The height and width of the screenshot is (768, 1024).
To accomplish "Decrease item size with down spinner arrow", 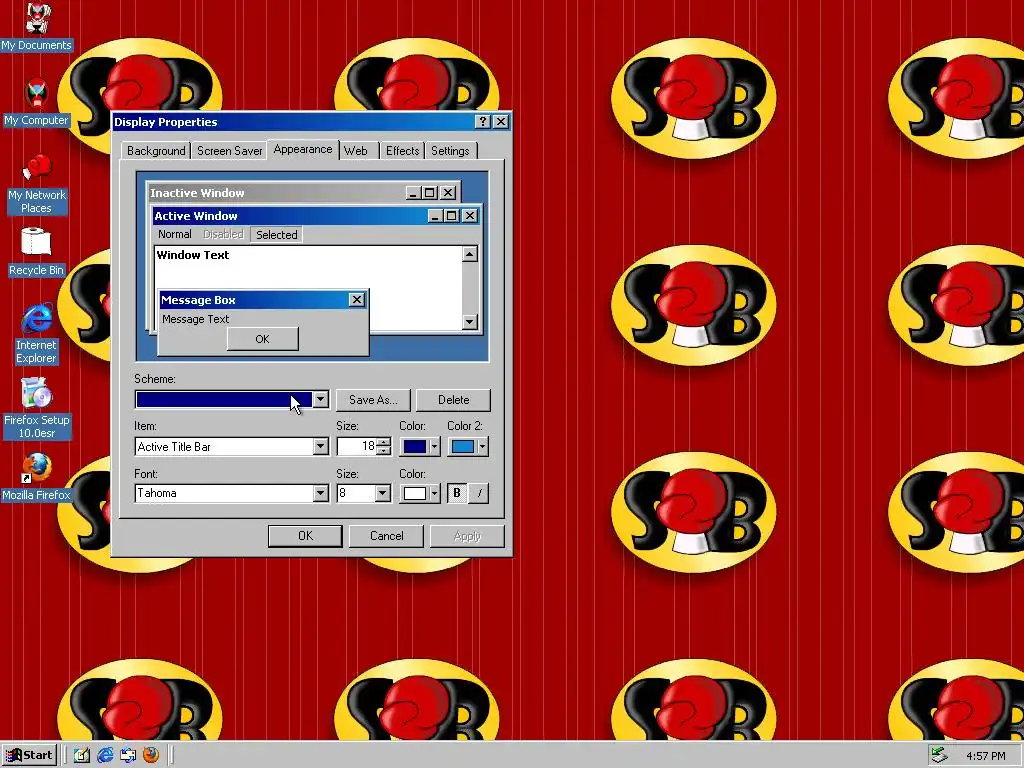I will click(x=384, y=451).
